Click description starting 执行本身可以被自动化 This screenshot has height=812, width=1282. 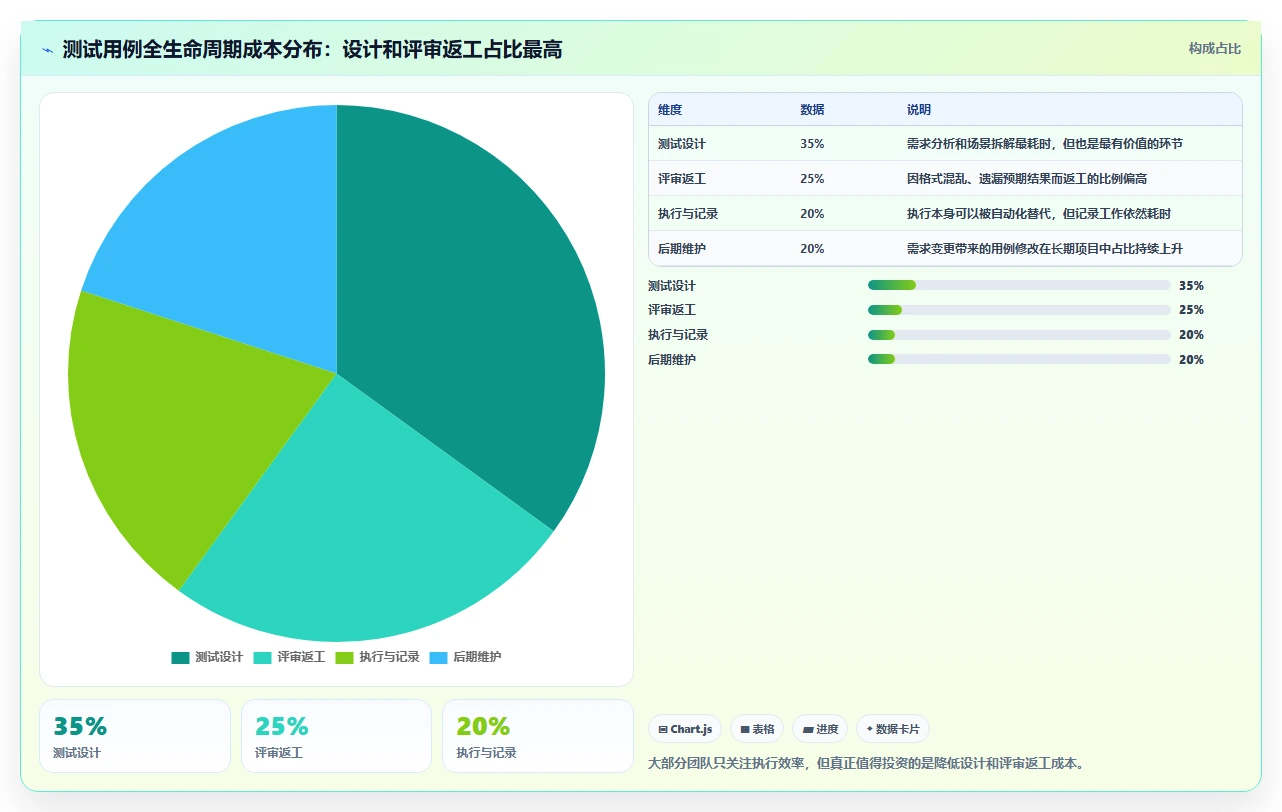point(1039,214)
